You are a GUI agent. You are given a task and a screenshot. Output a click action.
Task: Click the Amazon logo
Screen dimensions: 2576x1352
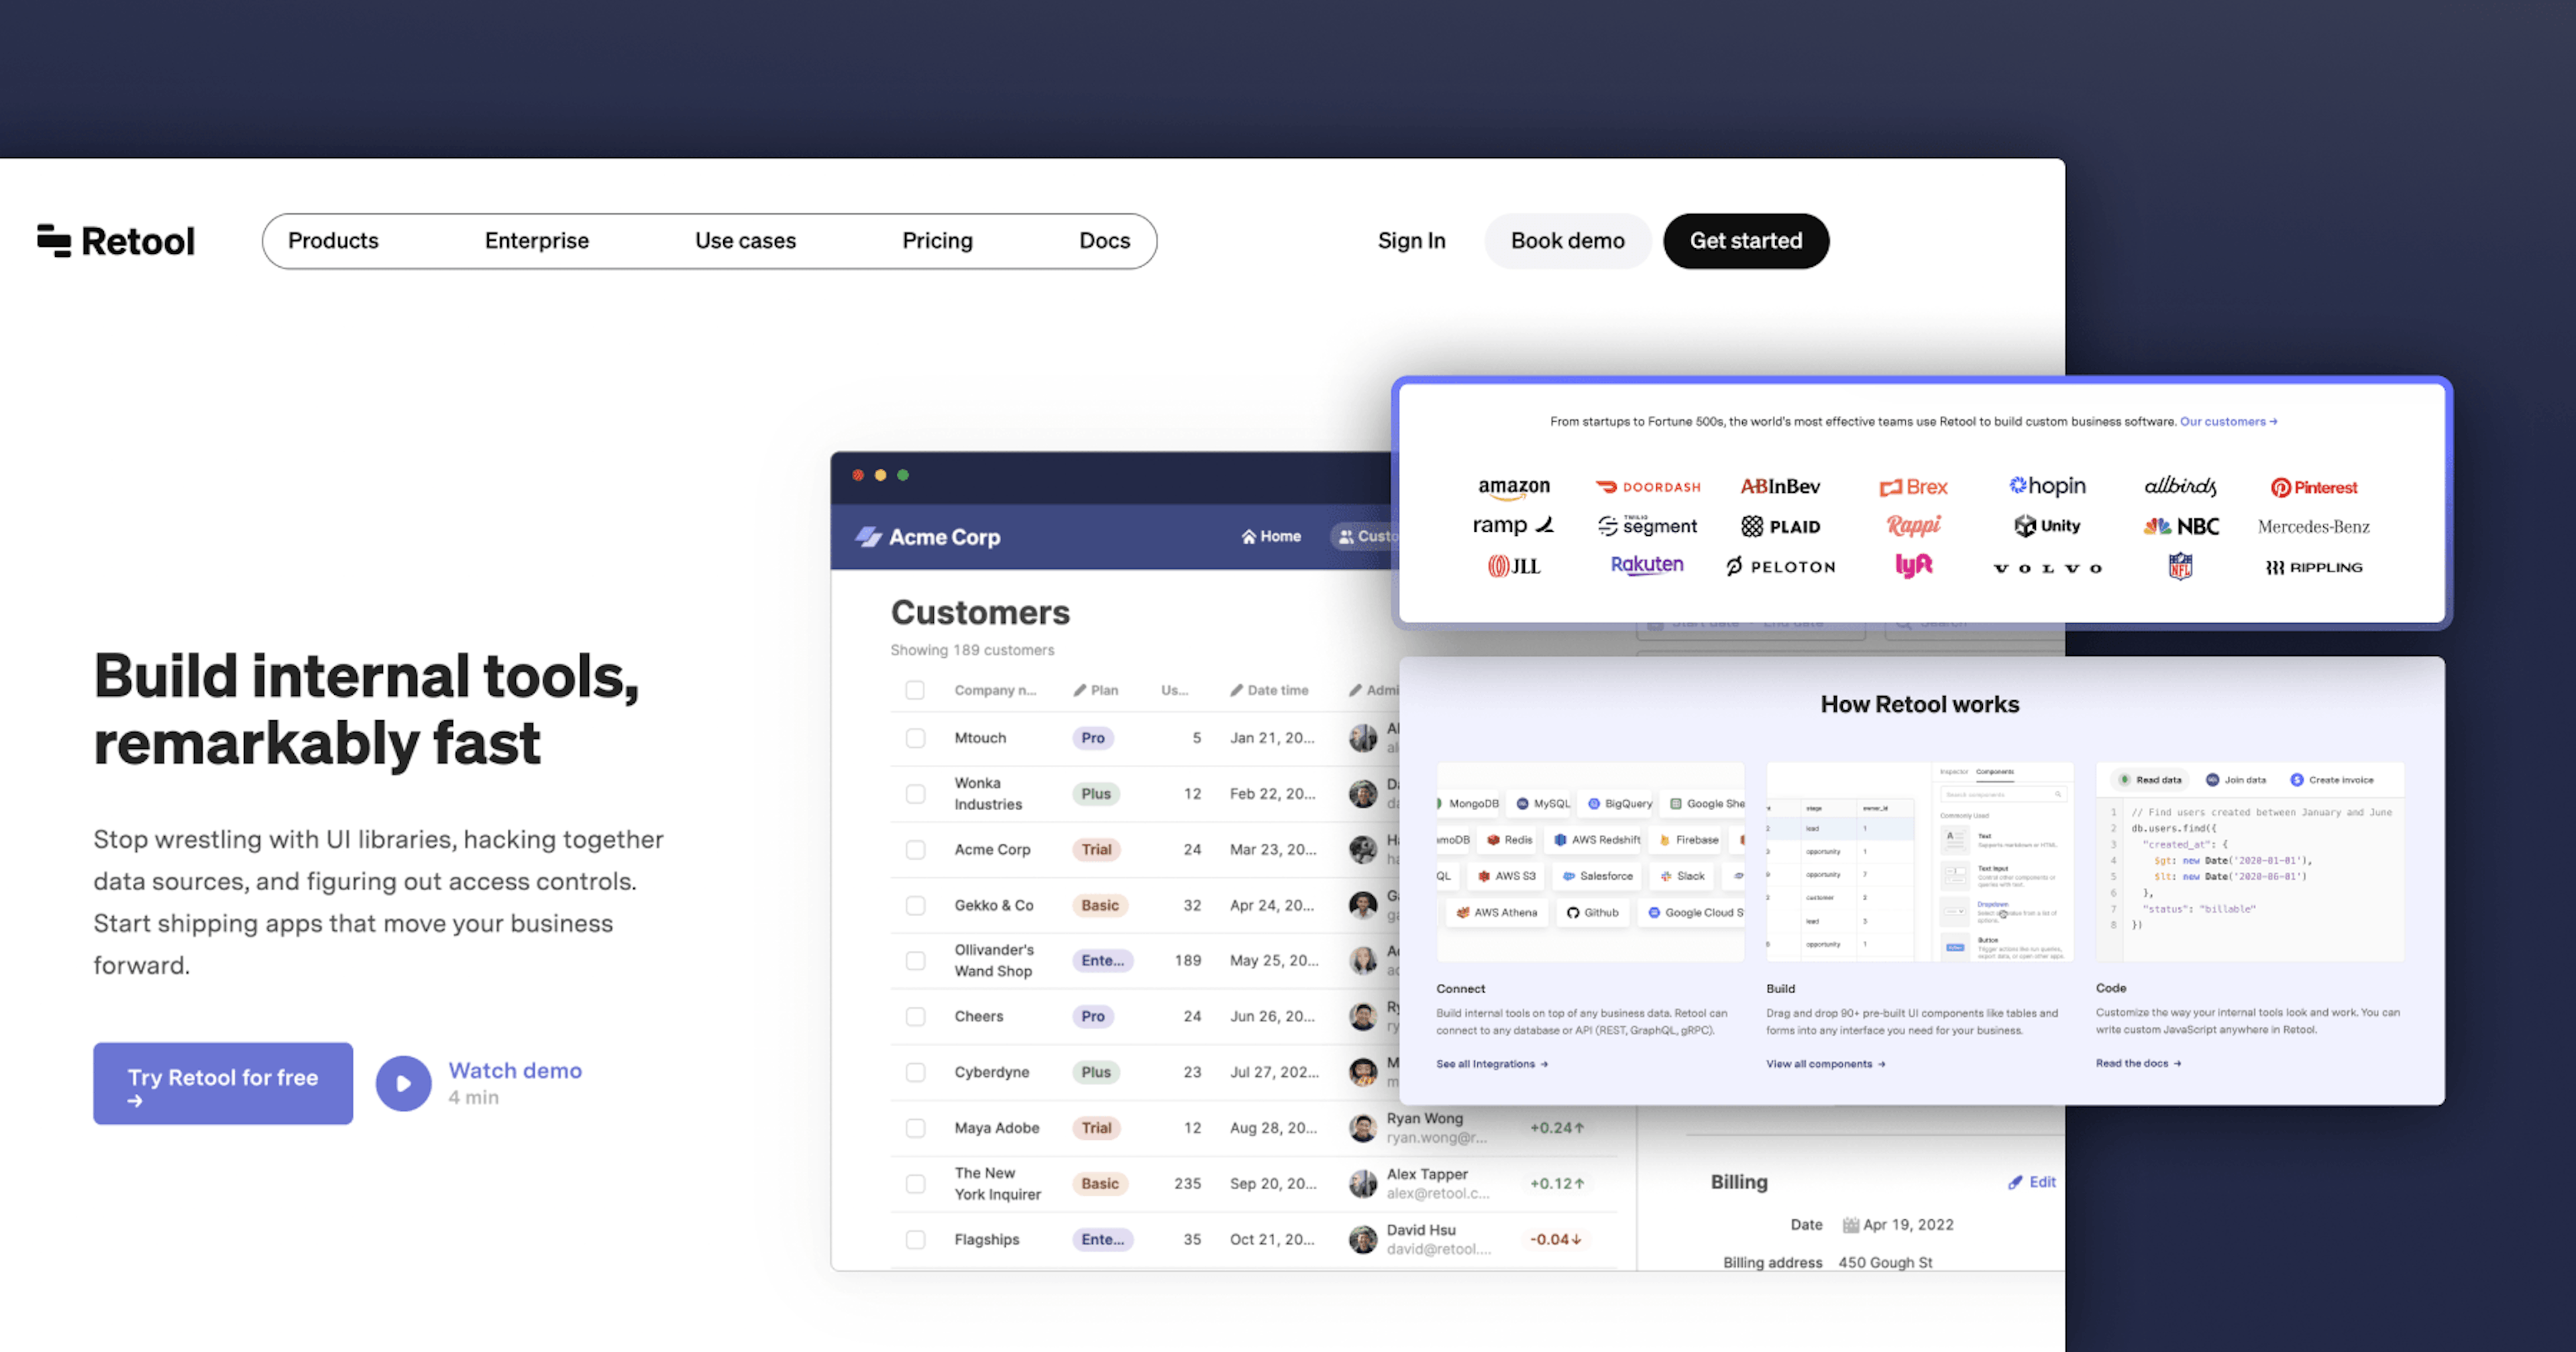1514,487
